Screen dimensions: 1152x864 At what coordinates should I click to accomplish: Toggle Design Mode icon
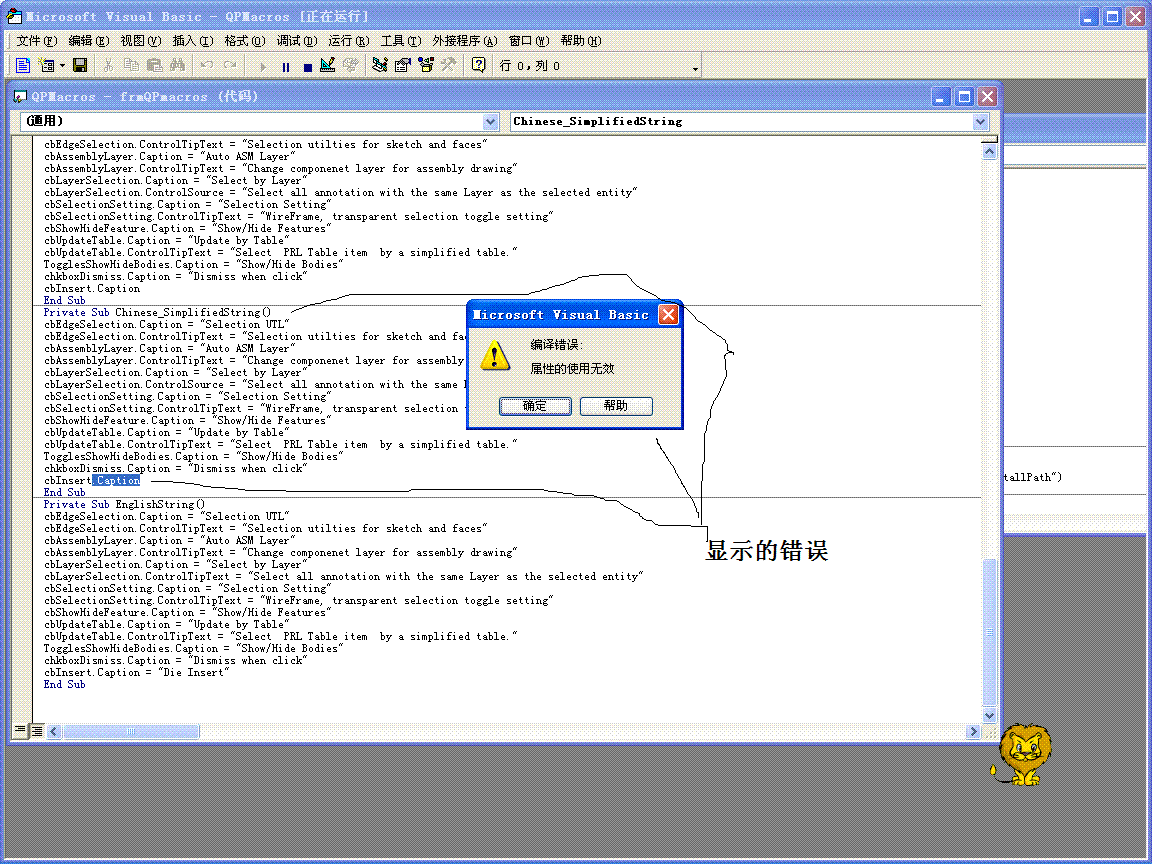[328, 65]
